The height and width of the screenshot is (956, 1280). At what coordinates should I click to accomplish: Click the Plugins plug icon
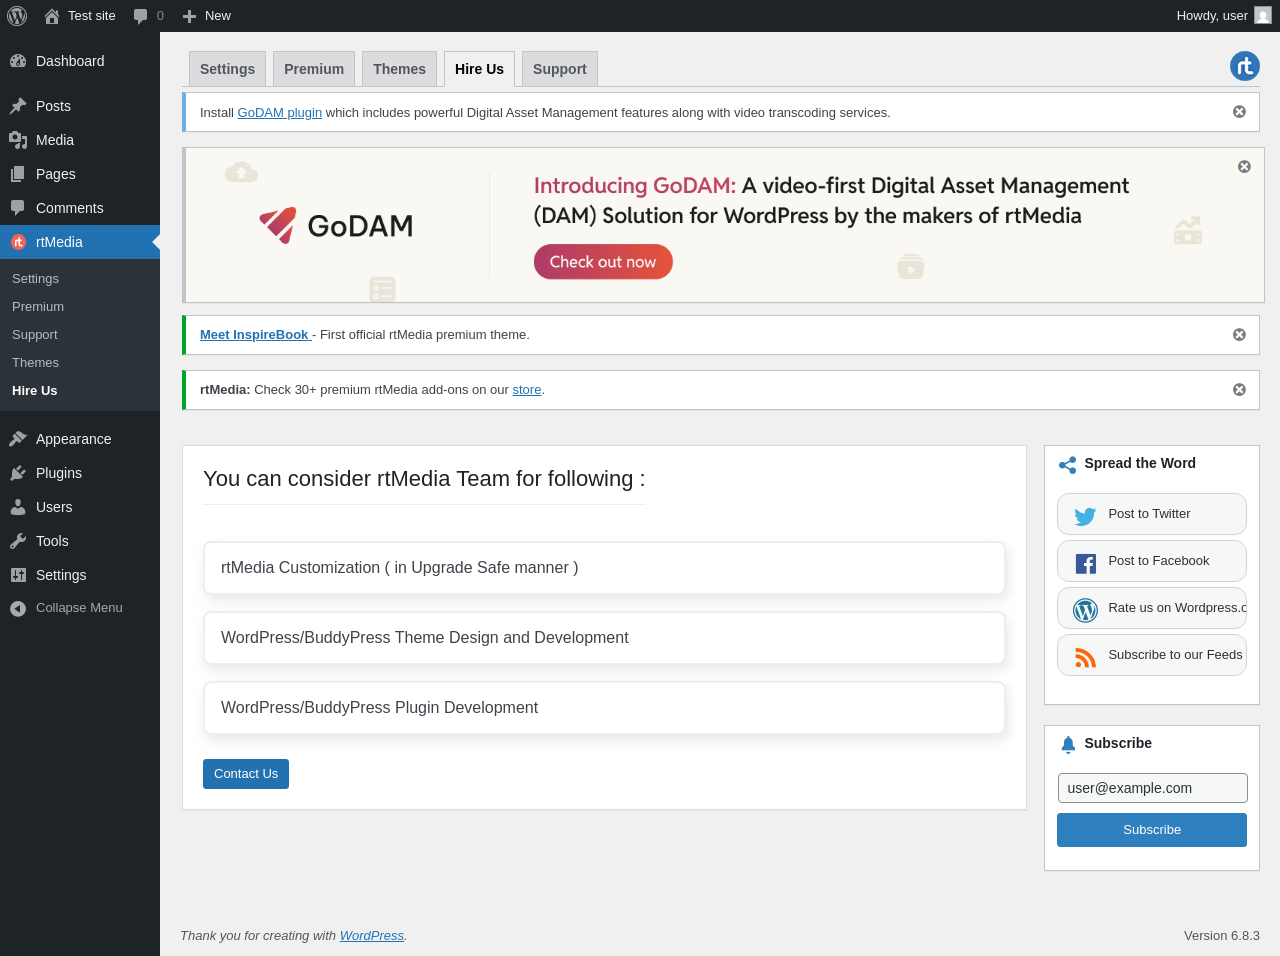(18, 473)
